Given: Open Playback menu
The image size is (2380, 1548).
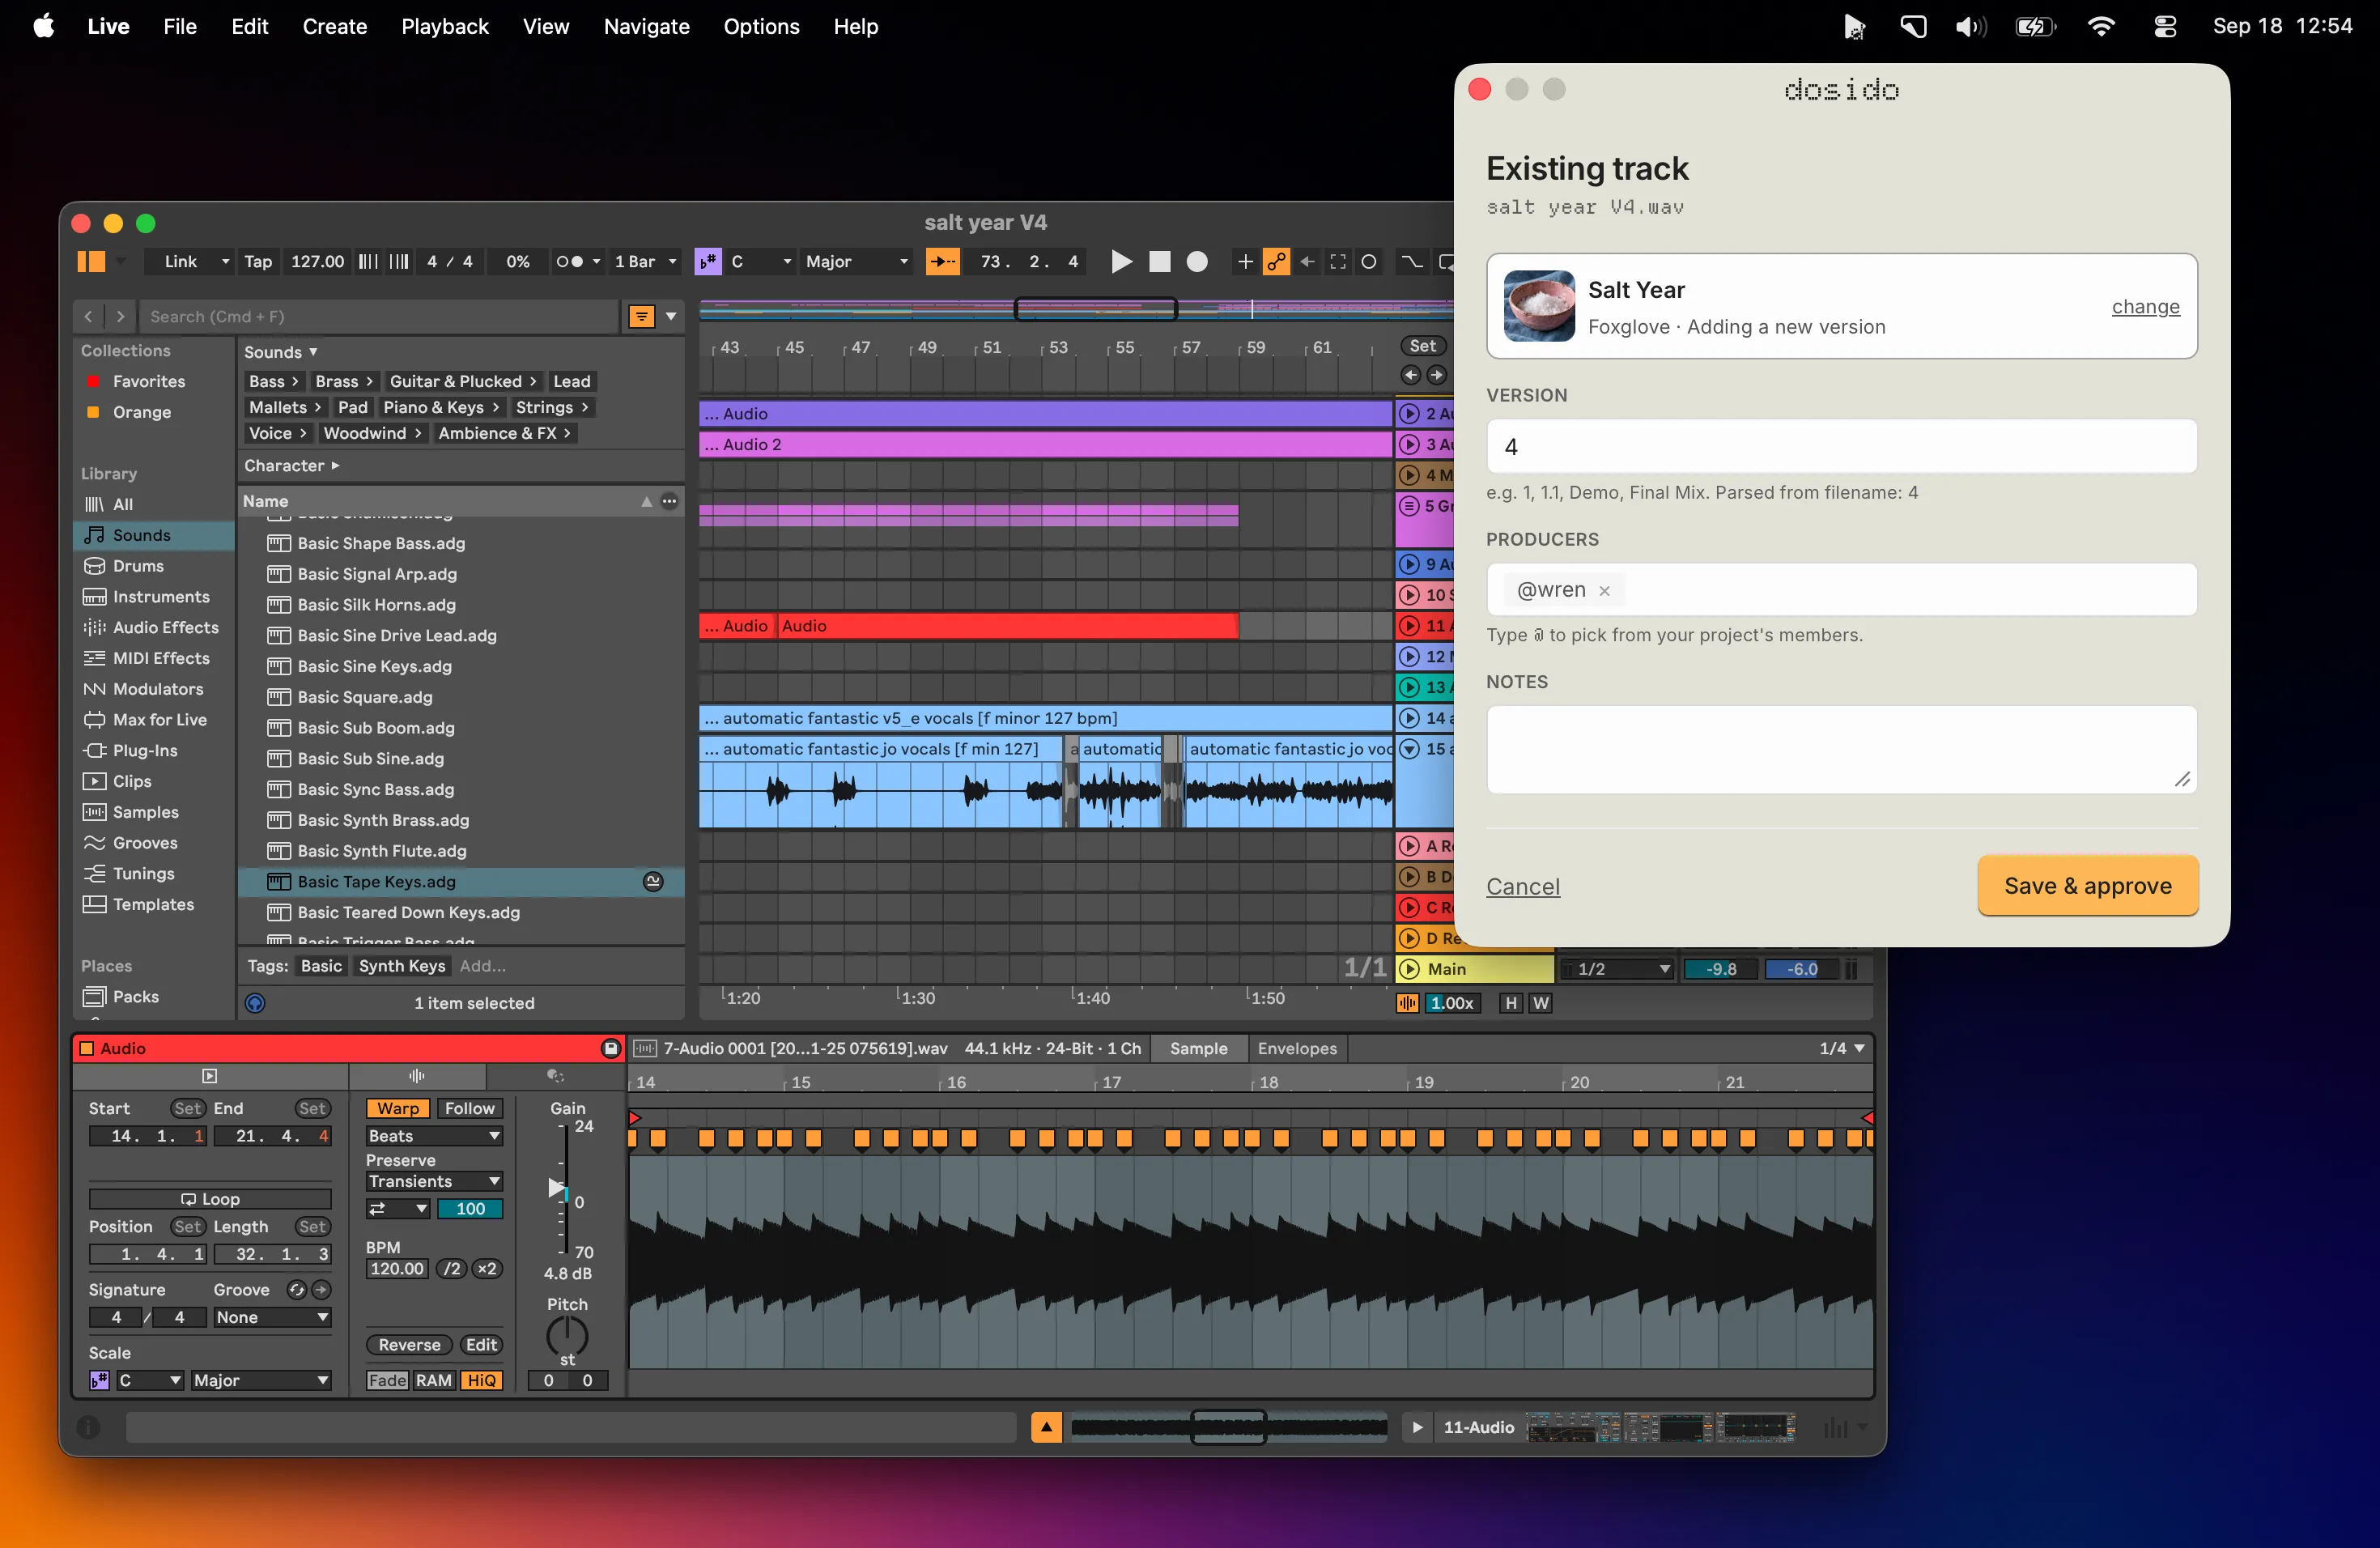Looking at the screenshot, I should coord(445,27).
